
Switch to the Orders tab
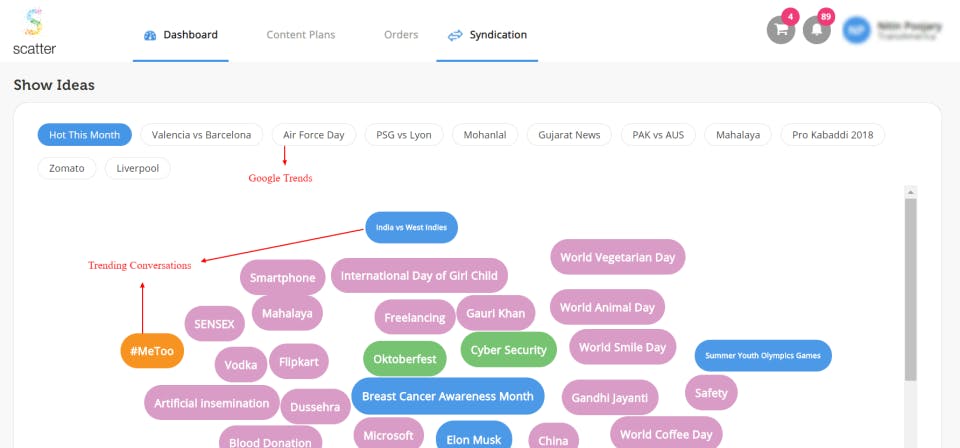[x=401, y=35]
